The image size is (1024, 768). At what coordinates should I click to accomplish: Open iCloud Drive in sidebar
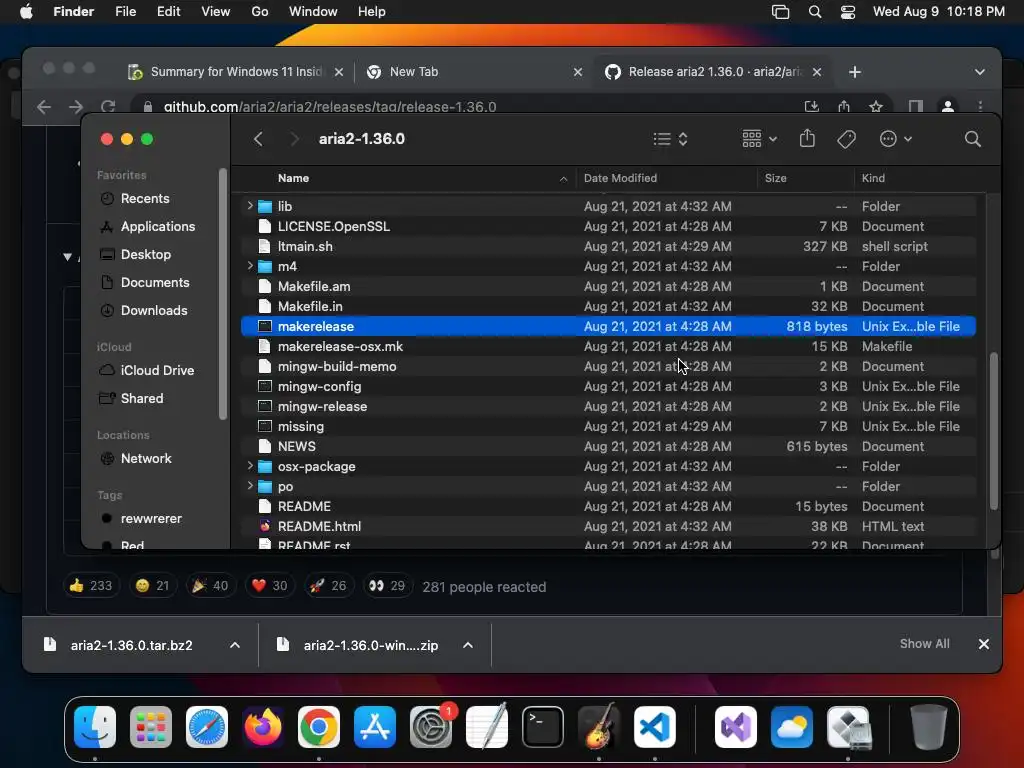click(x=157, y=370)
